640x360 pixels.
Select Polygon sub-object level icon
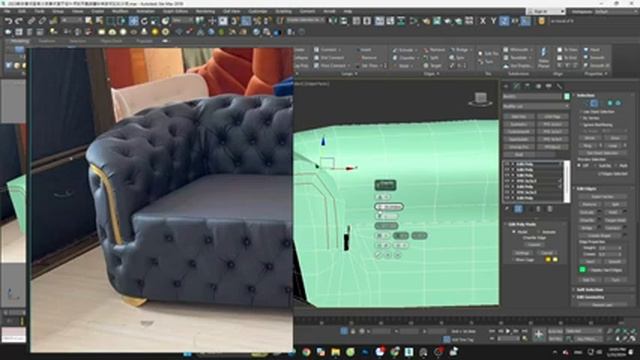(x=610, y=103)
